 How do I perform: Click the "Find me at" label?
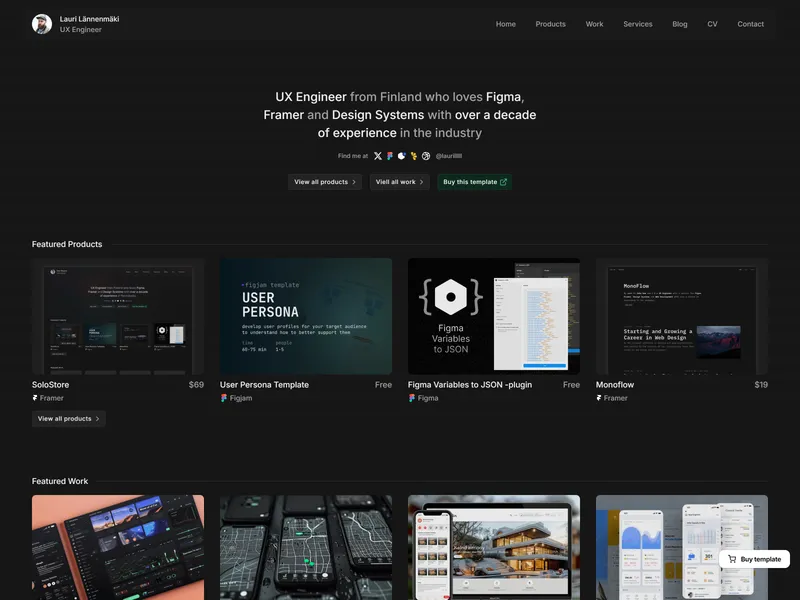coord(353,156)
